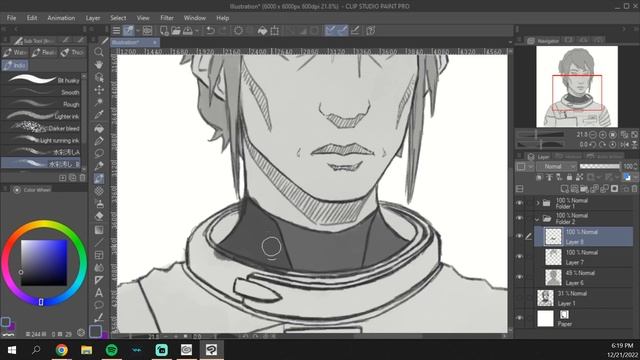
Task: Select the Ruler tool
Action: click(99, 280)
